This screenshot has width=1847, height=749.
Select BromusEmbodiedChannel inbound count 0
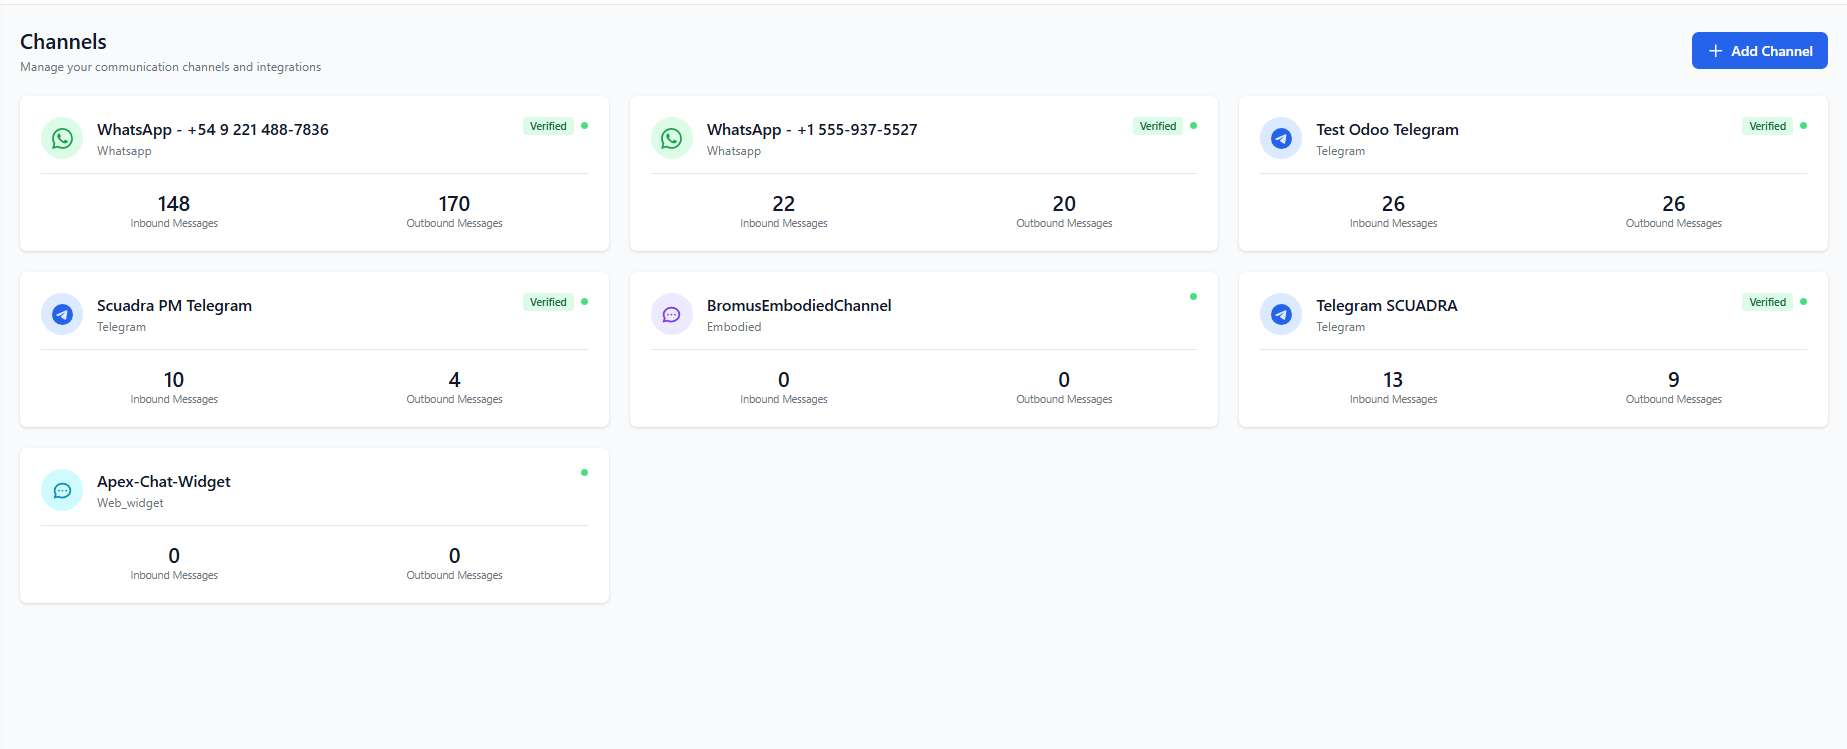[784, 380]
